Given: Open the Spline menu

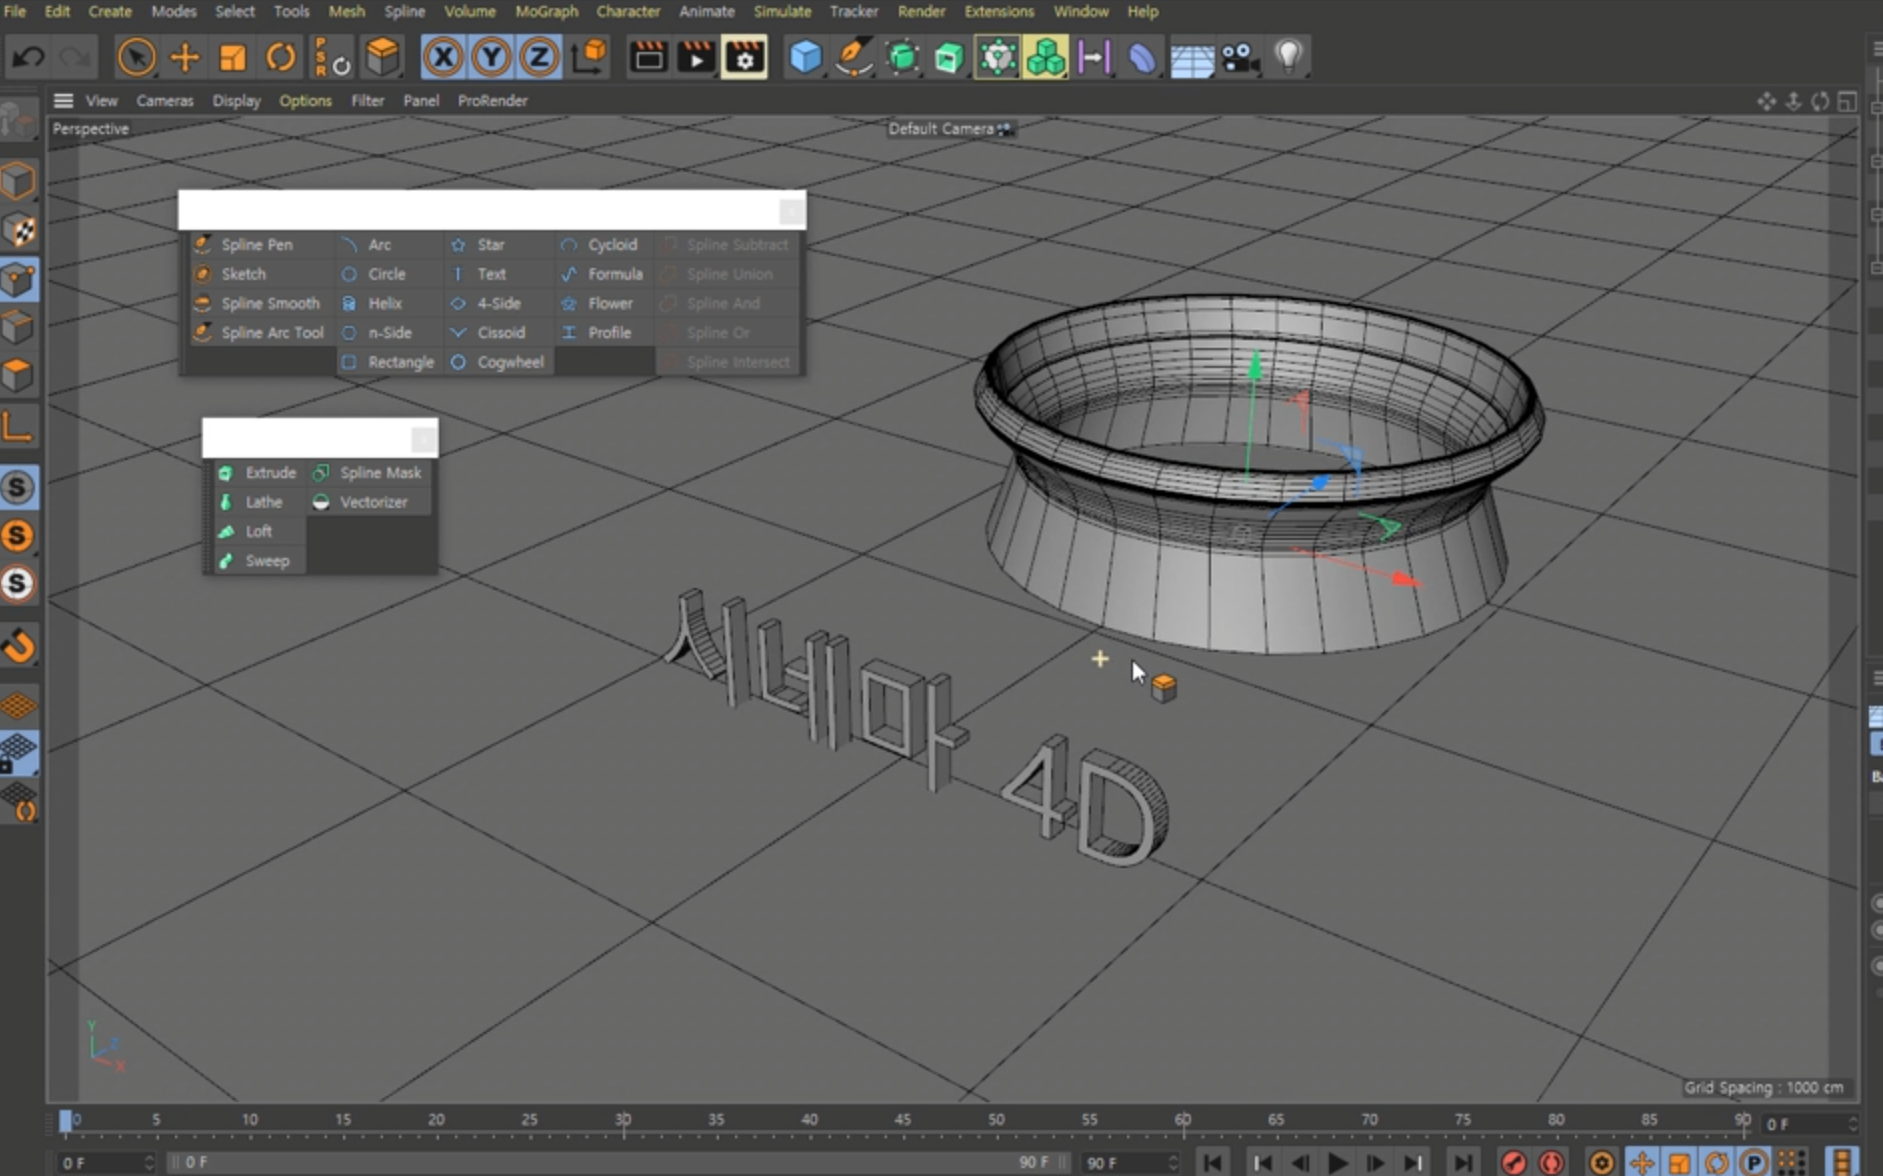Looking at the screenshot, I should pos(404,11).
